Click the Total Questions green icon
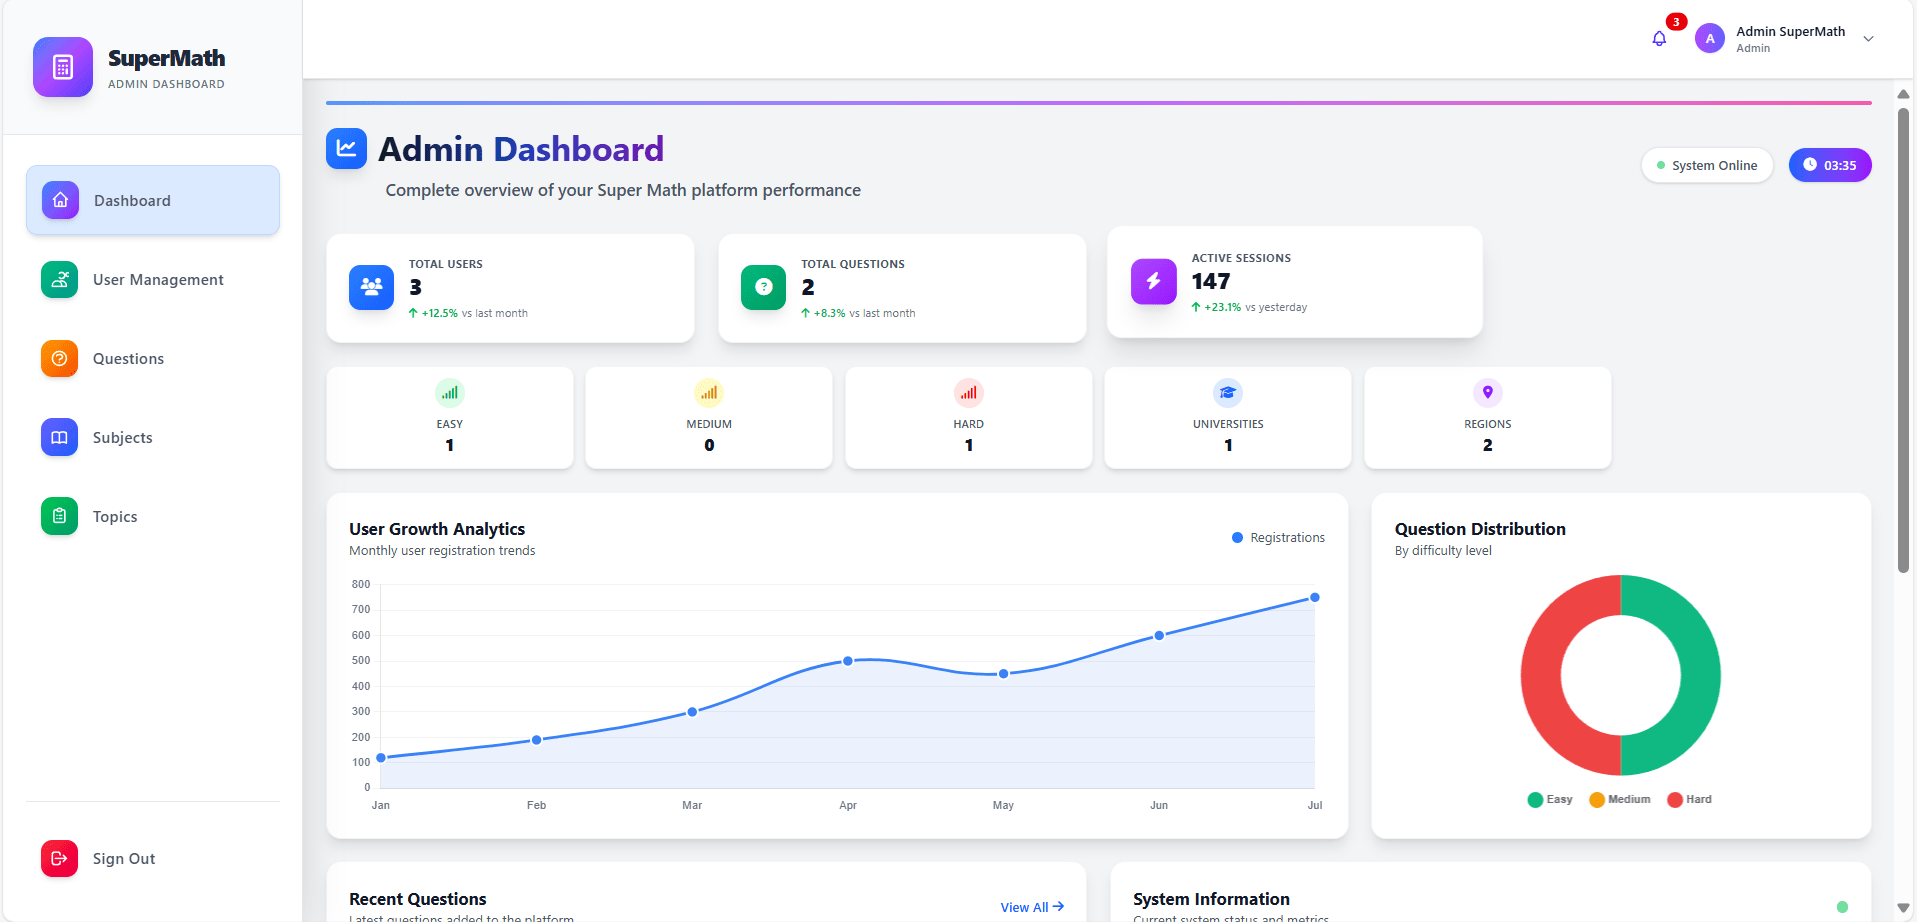This screenshot has height=922, width=1917. [763, 287]
